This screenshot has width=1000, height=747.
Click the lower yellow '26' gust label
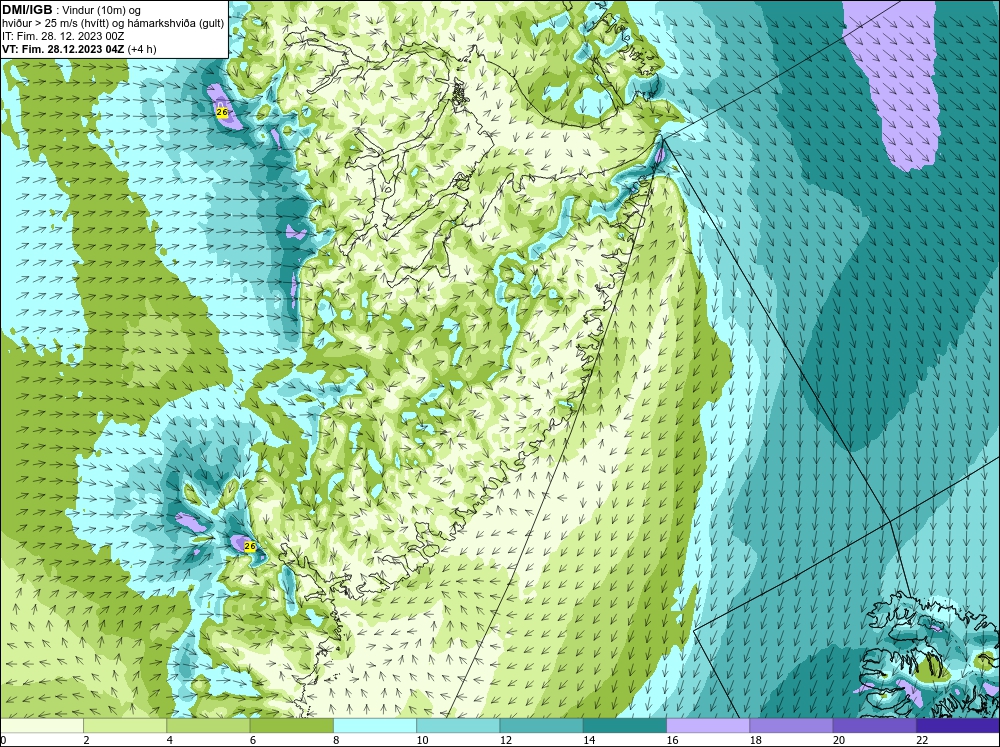[250, 547]
